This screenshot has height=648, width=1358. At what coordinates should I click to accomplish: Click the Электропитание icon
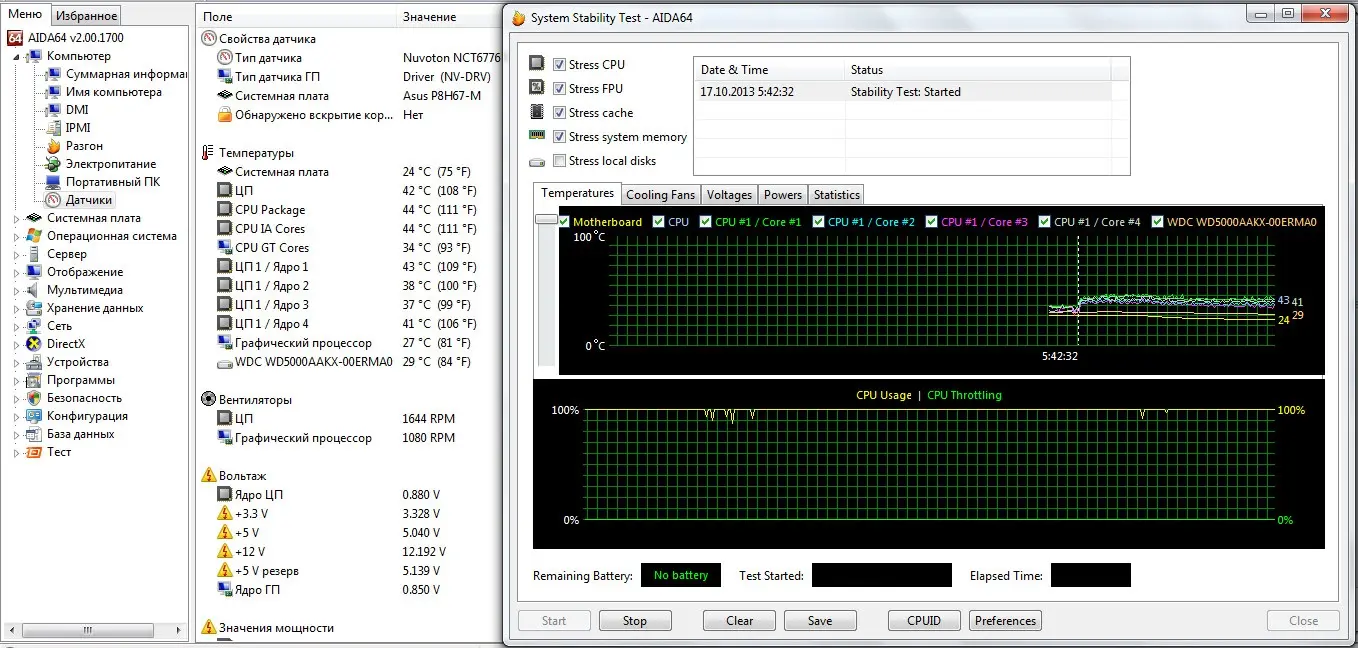pyautogui.click(x=54, y=164)
